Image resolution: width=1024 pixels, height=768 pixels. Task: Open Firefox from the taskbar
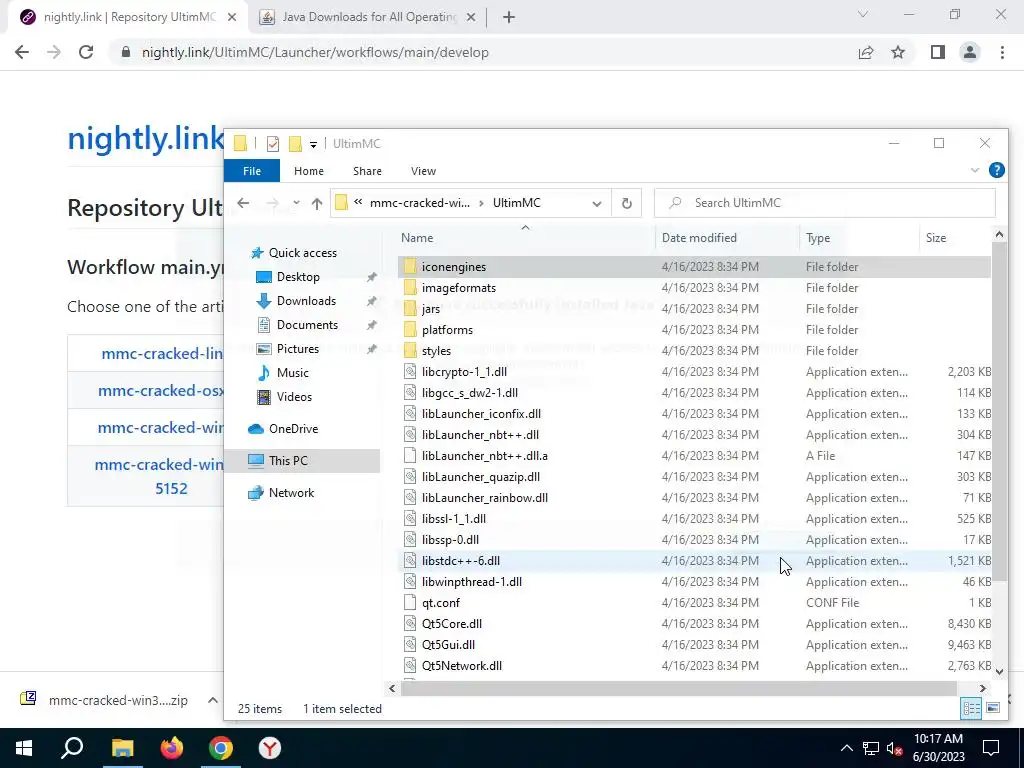[x=172, y=748]
